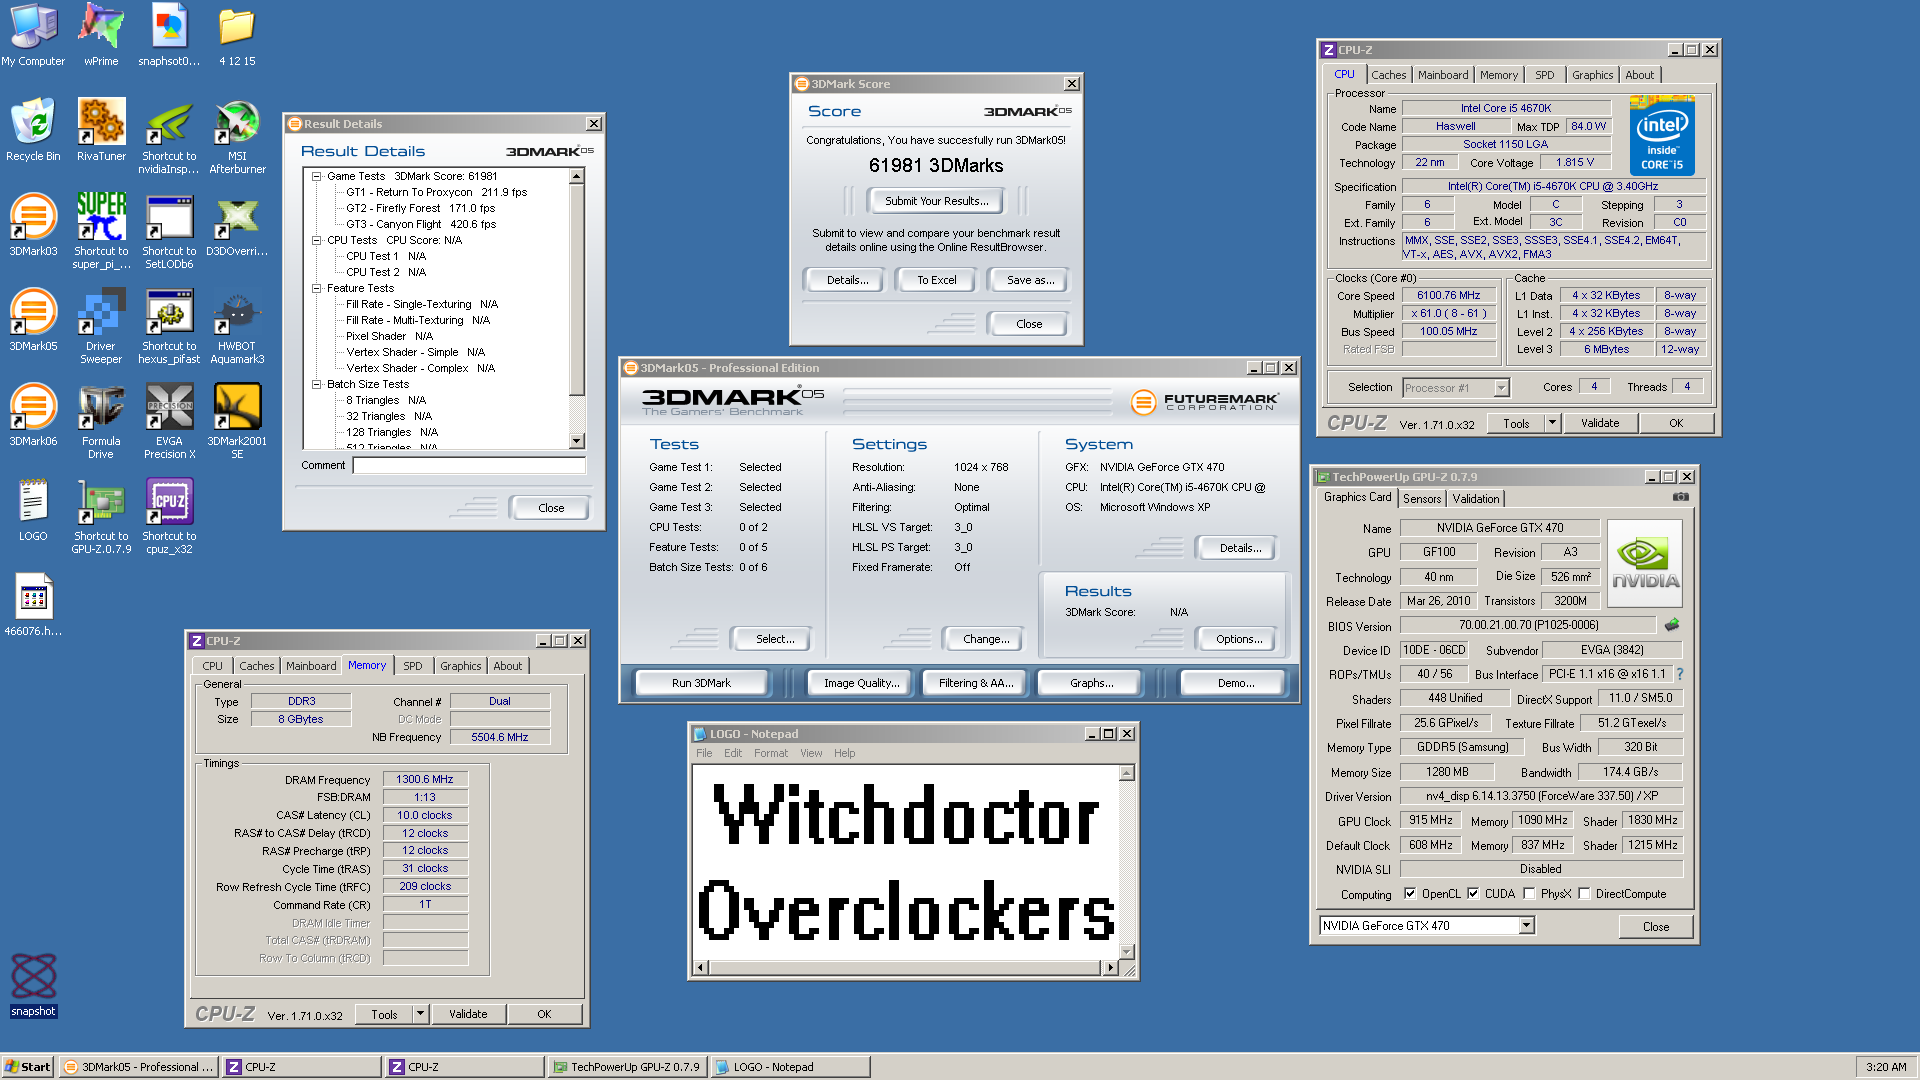Image resolution: width=1920 pixels, height=1080 pixels.
Task: Open the GPU selection dropdown in GPU-Z
Action: pos(1526,926)
